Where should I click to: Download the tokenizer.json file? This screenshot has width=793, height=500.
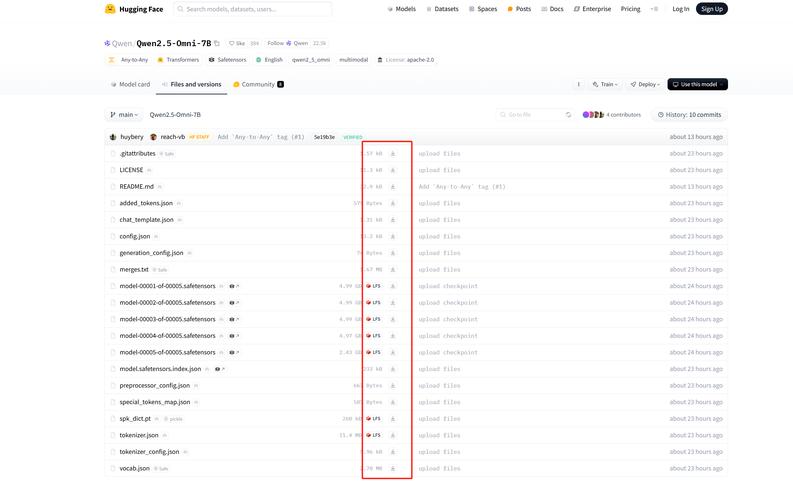click(x=393, y=435)
